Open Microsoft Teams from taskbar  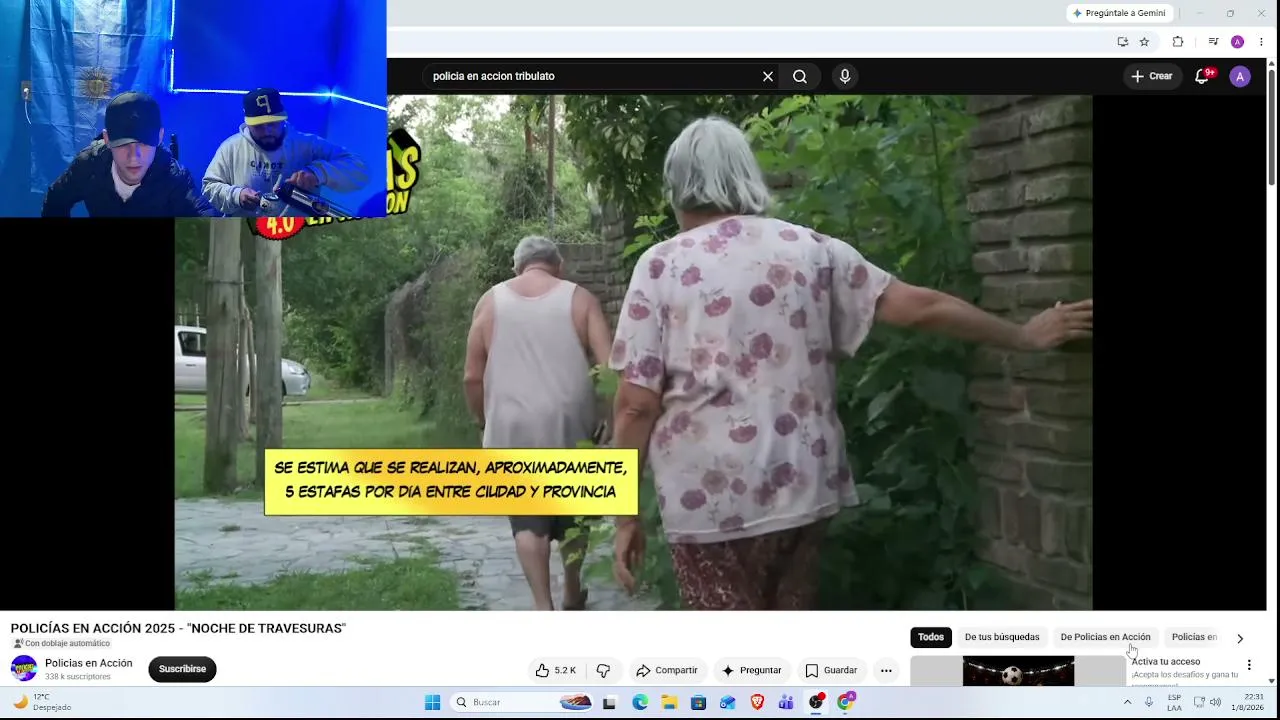pyautogui.click(x=786, y=702)
